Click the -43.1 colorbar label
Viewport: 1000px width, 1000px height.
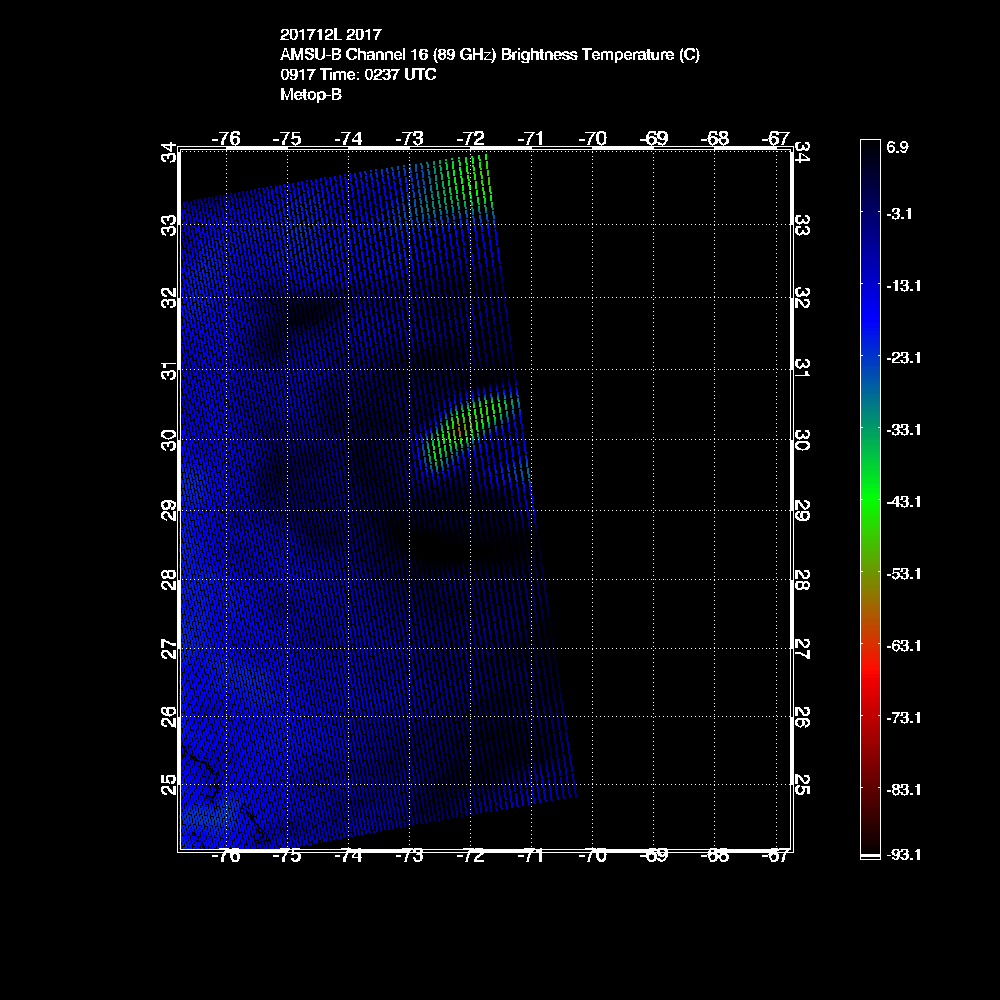[x=903, y=501]
